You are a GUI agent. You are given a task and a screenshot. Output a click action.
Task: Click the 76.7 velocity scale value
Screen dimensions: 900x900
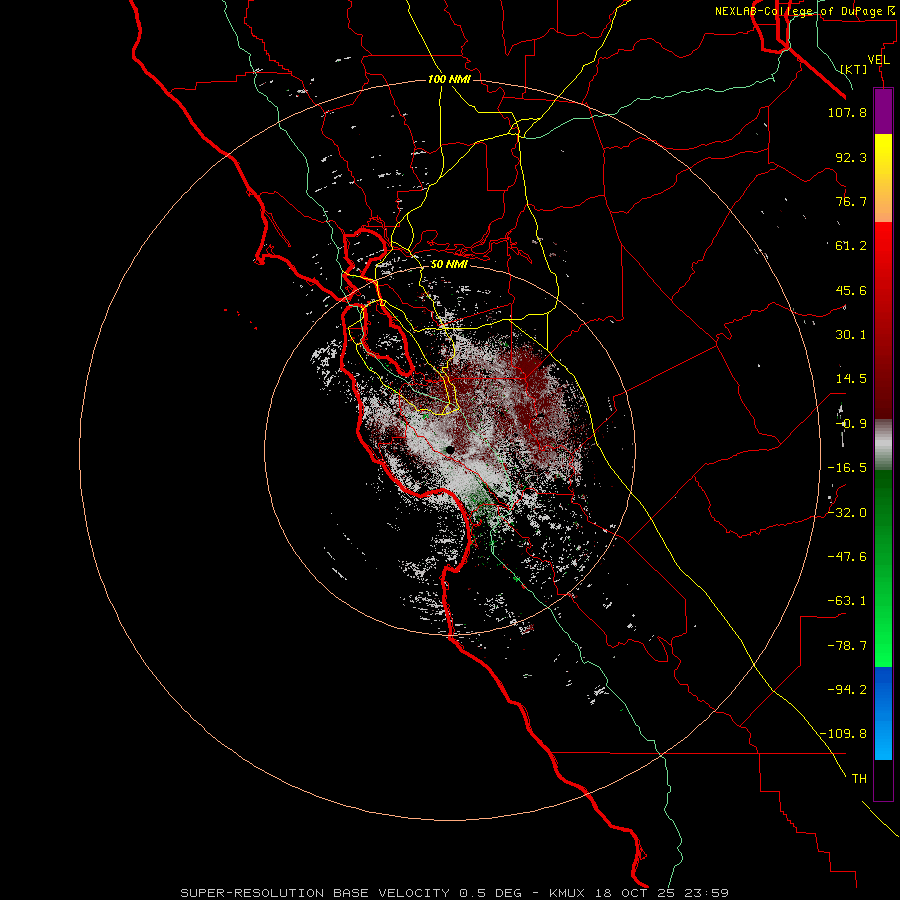pos(851,201)
